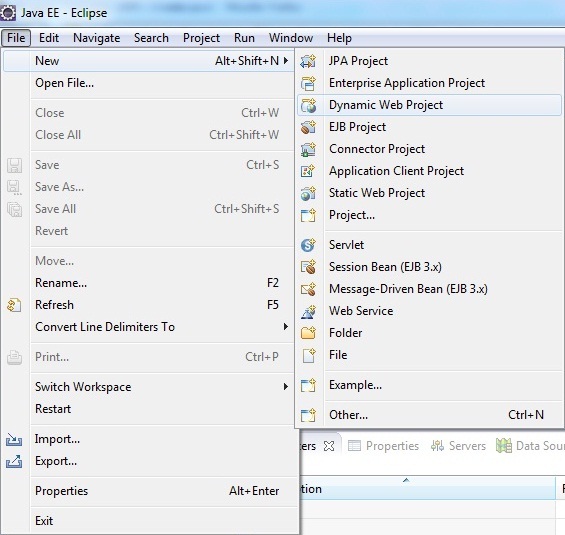Click the Data Source Explorer tab icon
This screenshot has width=565, height=535.
coord(503,446)
